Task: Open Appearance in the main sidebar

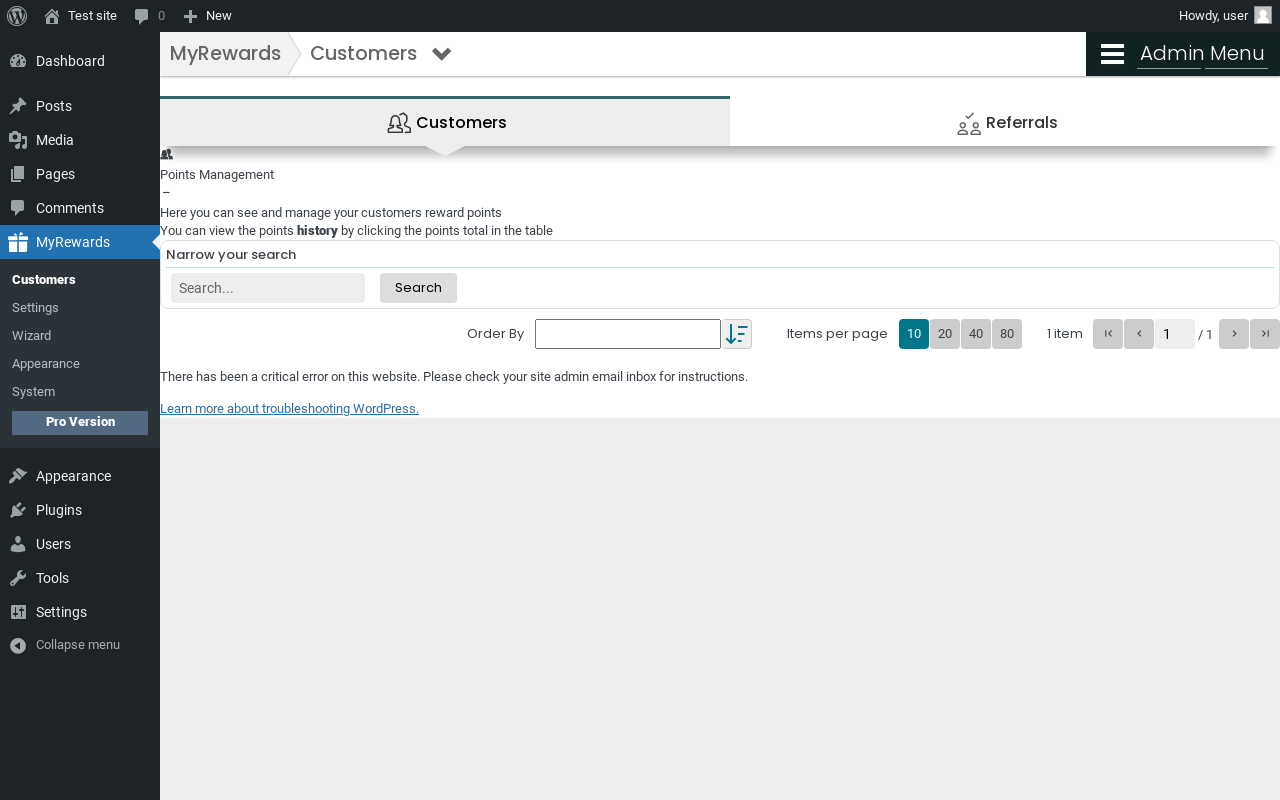Action: 80,476
